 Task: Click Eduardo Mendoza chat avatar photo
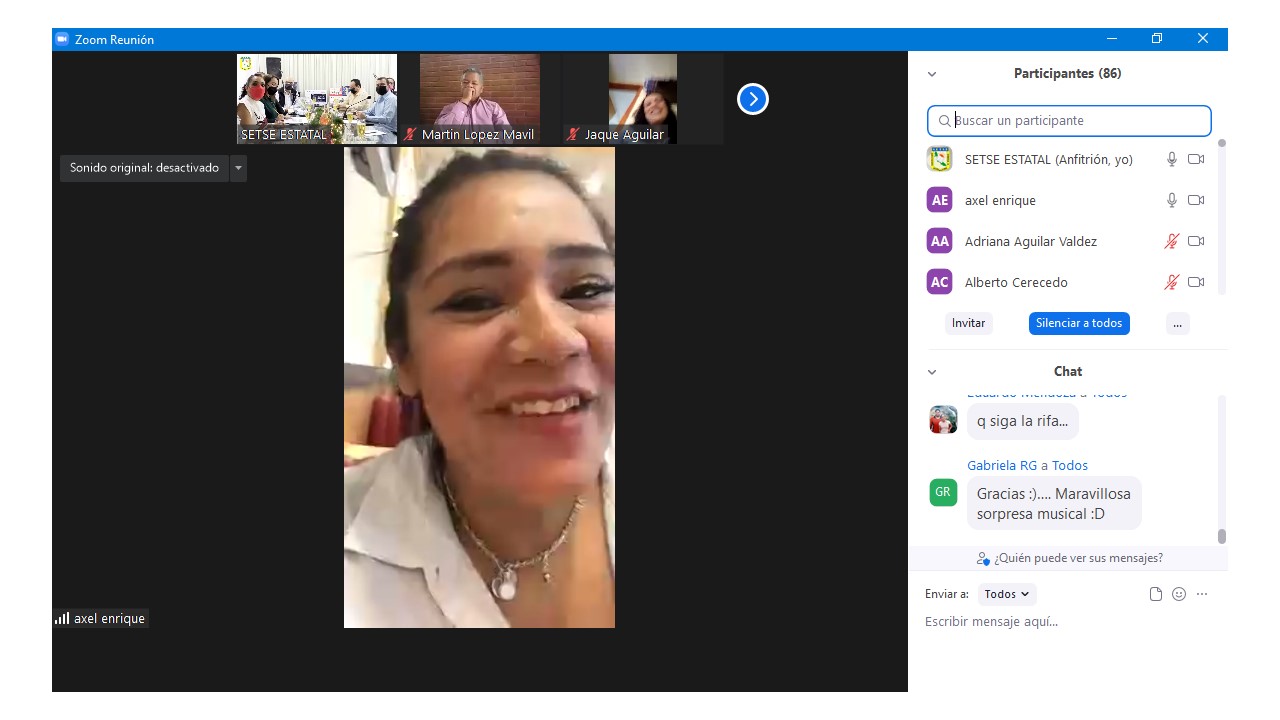[x=943, y=420]
